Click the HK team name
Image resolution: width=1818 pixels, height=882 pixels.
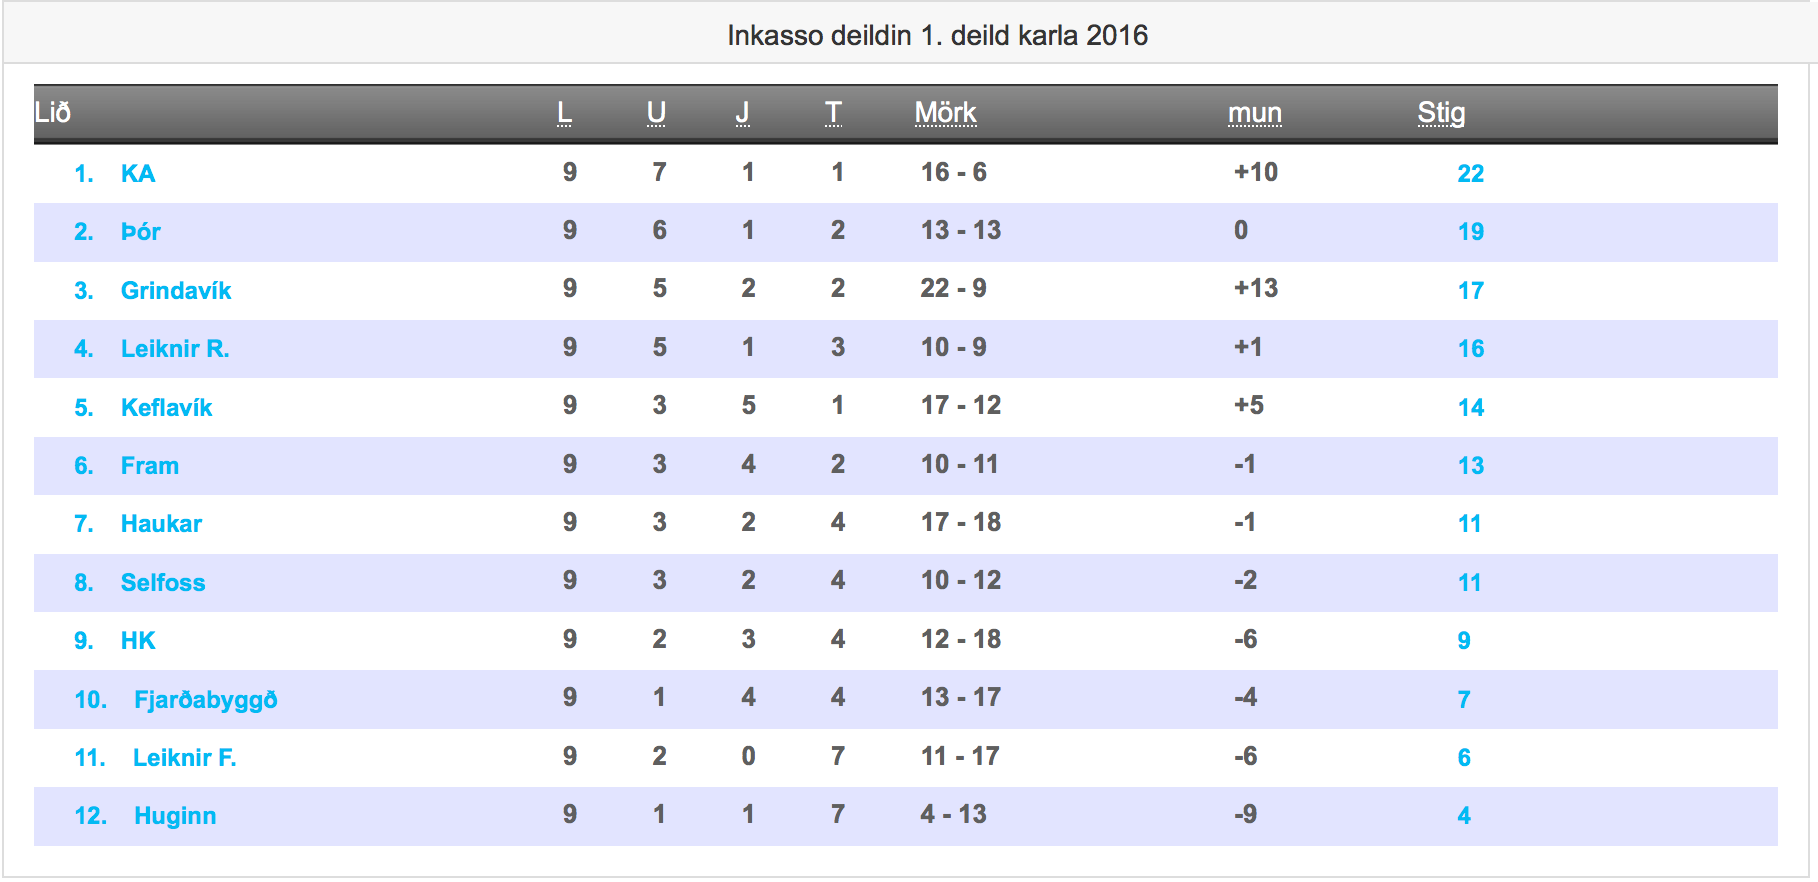coord(138,641)
